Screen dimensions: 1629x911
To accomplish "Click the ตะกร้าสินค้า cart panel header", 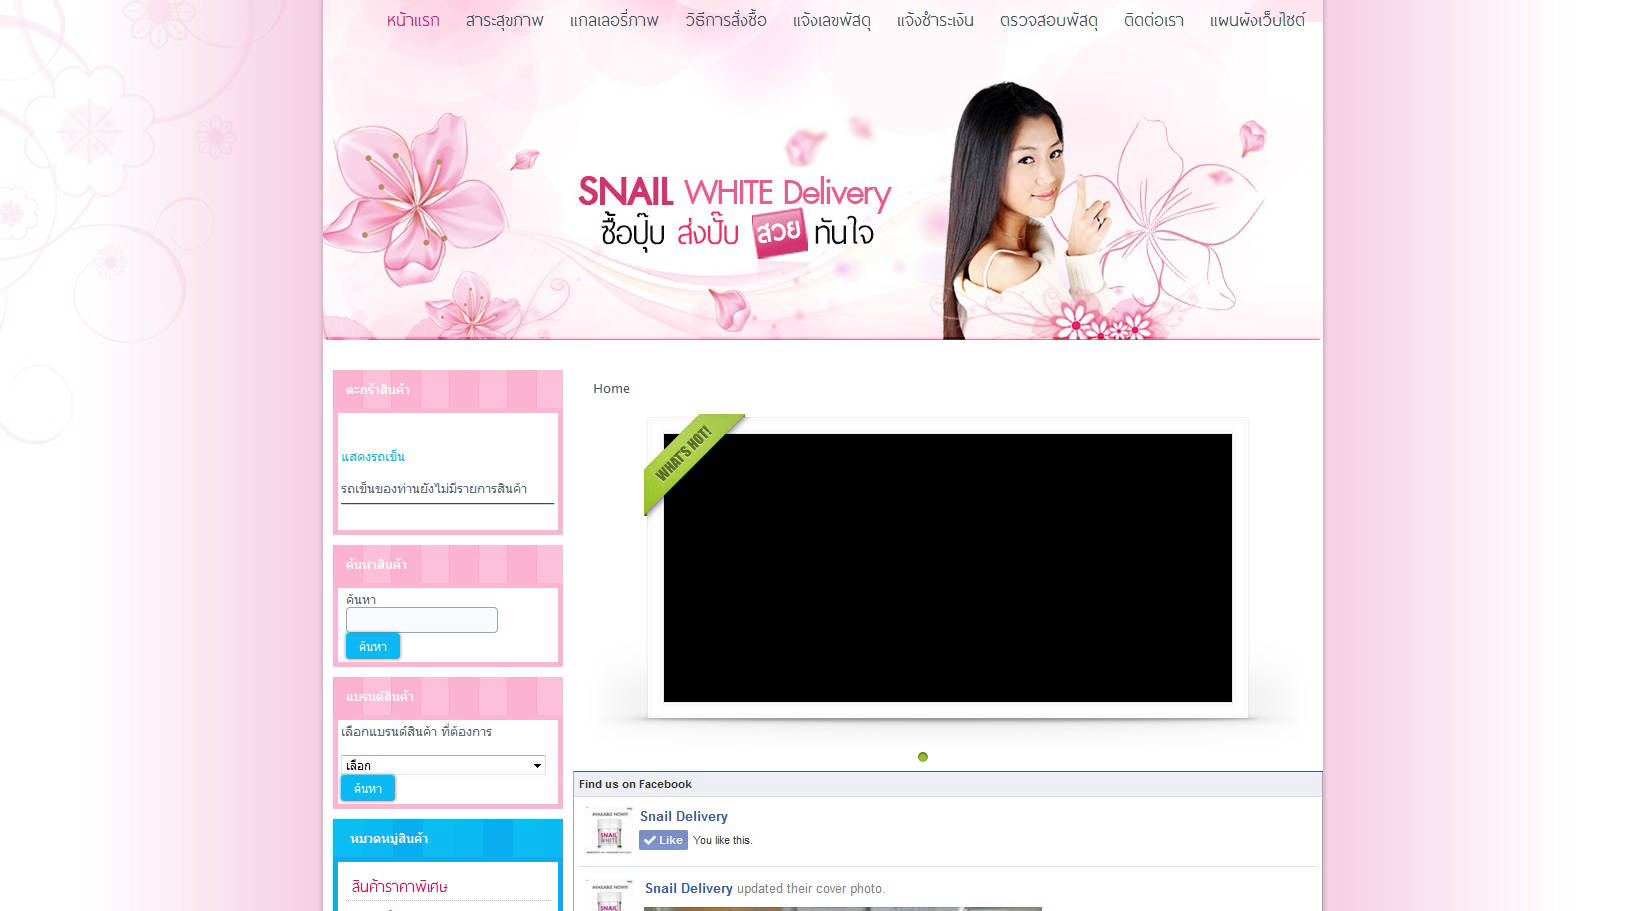I will tap(448, 390).
